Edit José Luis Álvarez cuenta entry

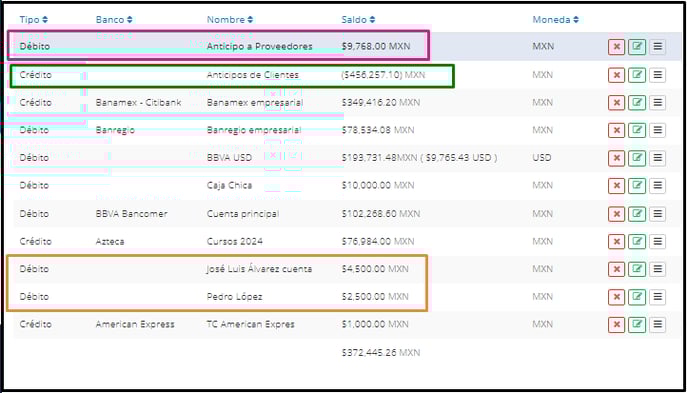click(x=637, y=269)
